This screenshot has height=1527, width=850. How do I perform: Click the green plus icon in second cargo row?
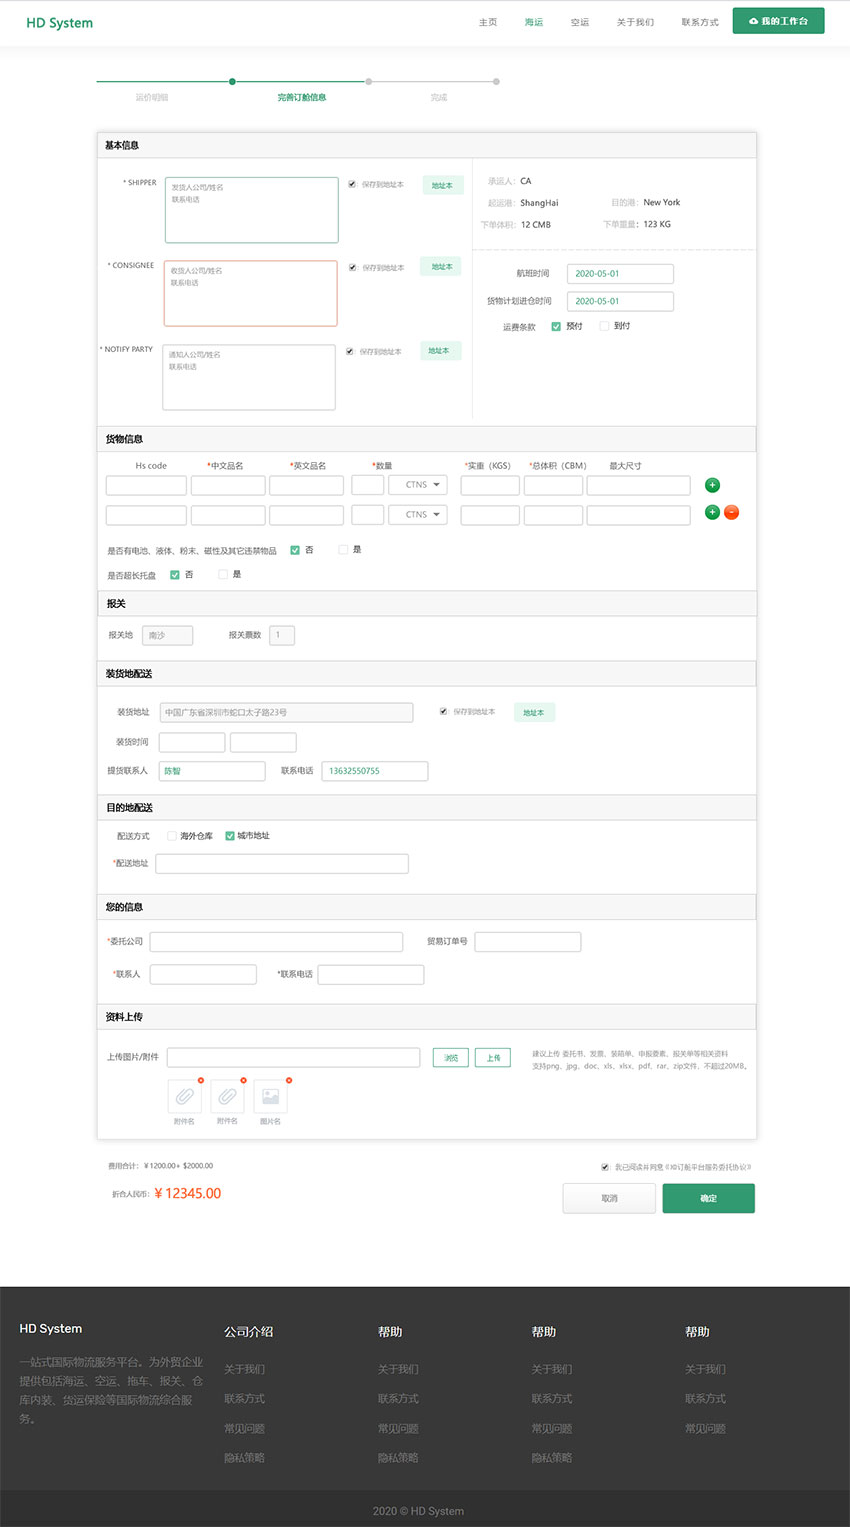pyautogui.click(x=712, y=513)
